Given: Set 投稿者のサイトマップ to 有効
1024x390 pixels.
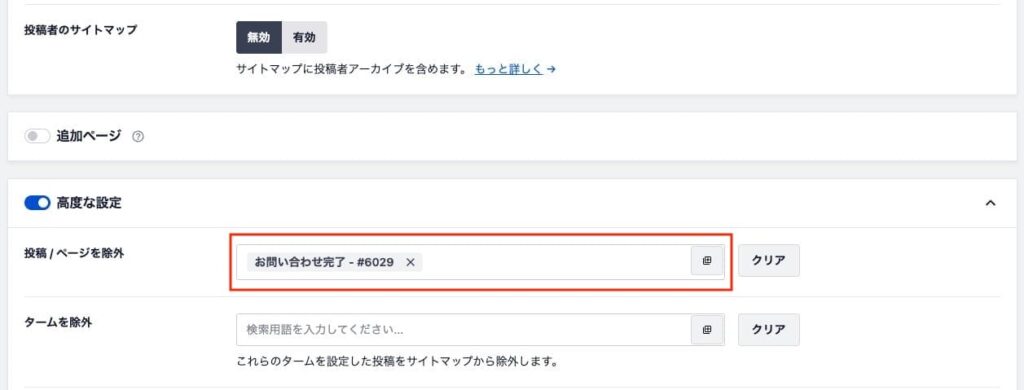Looking at the screenshot, I should point(304,37).
